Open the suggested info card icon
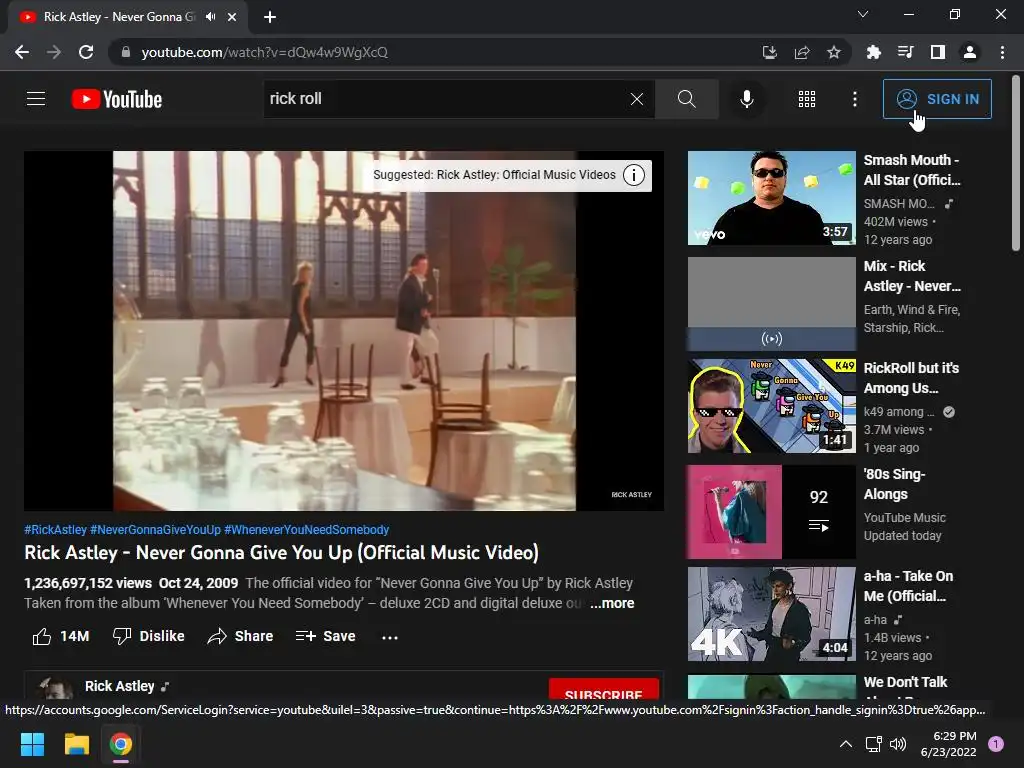Screen dimensions: 1024x768 (x=633, y=175)
